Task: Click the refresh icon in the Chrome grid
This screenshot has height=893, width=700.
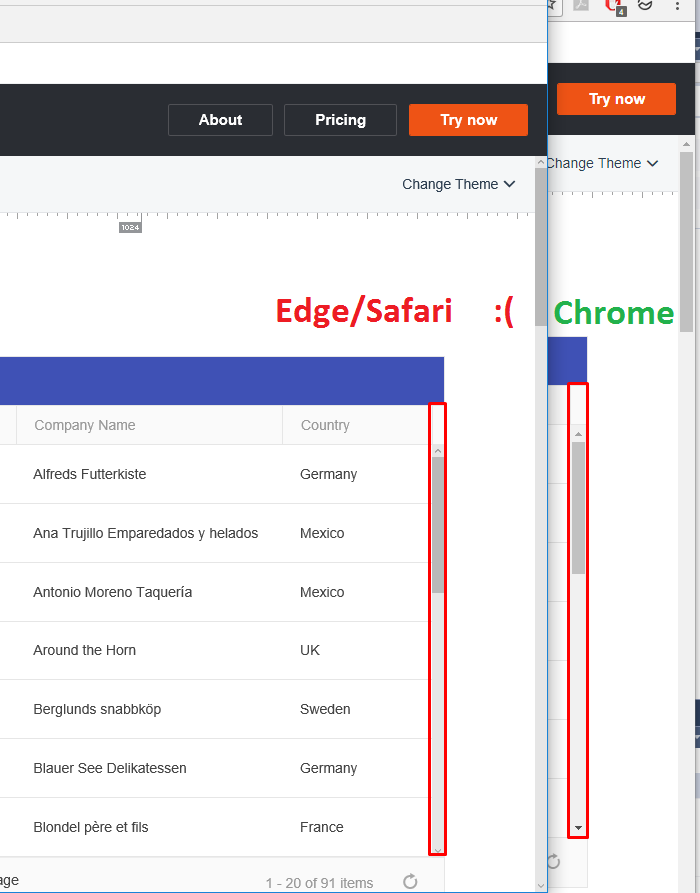Action: coord(553,860)
